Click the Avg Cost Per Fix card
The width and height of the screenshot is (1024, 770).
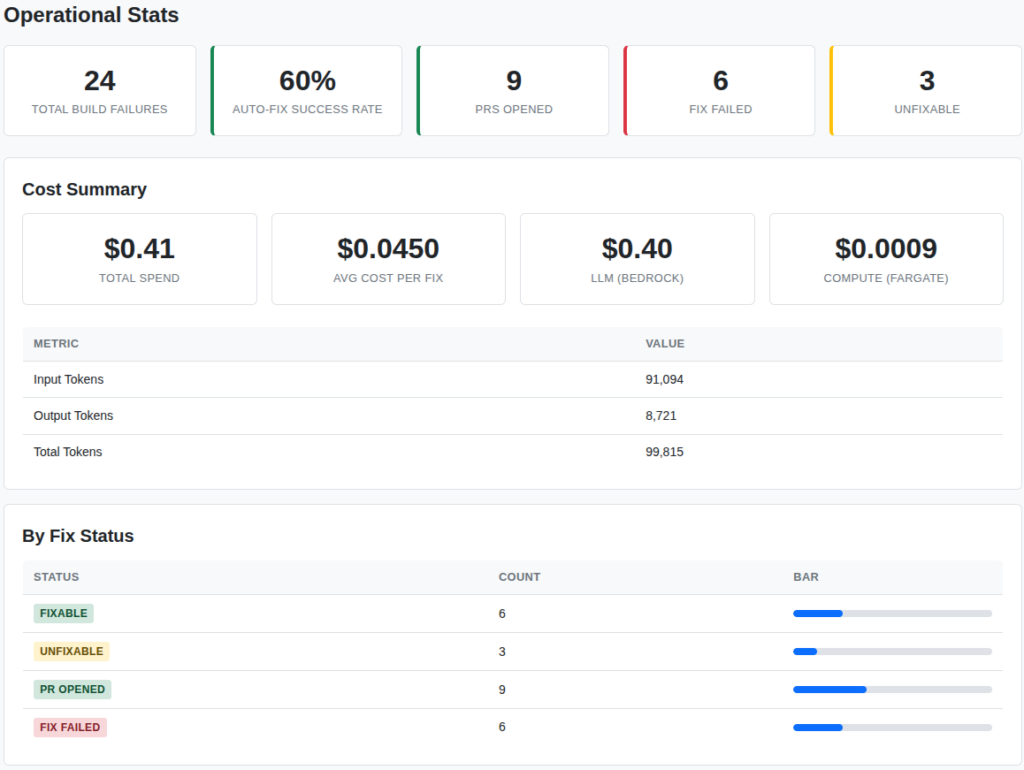(x=388, y=259)
